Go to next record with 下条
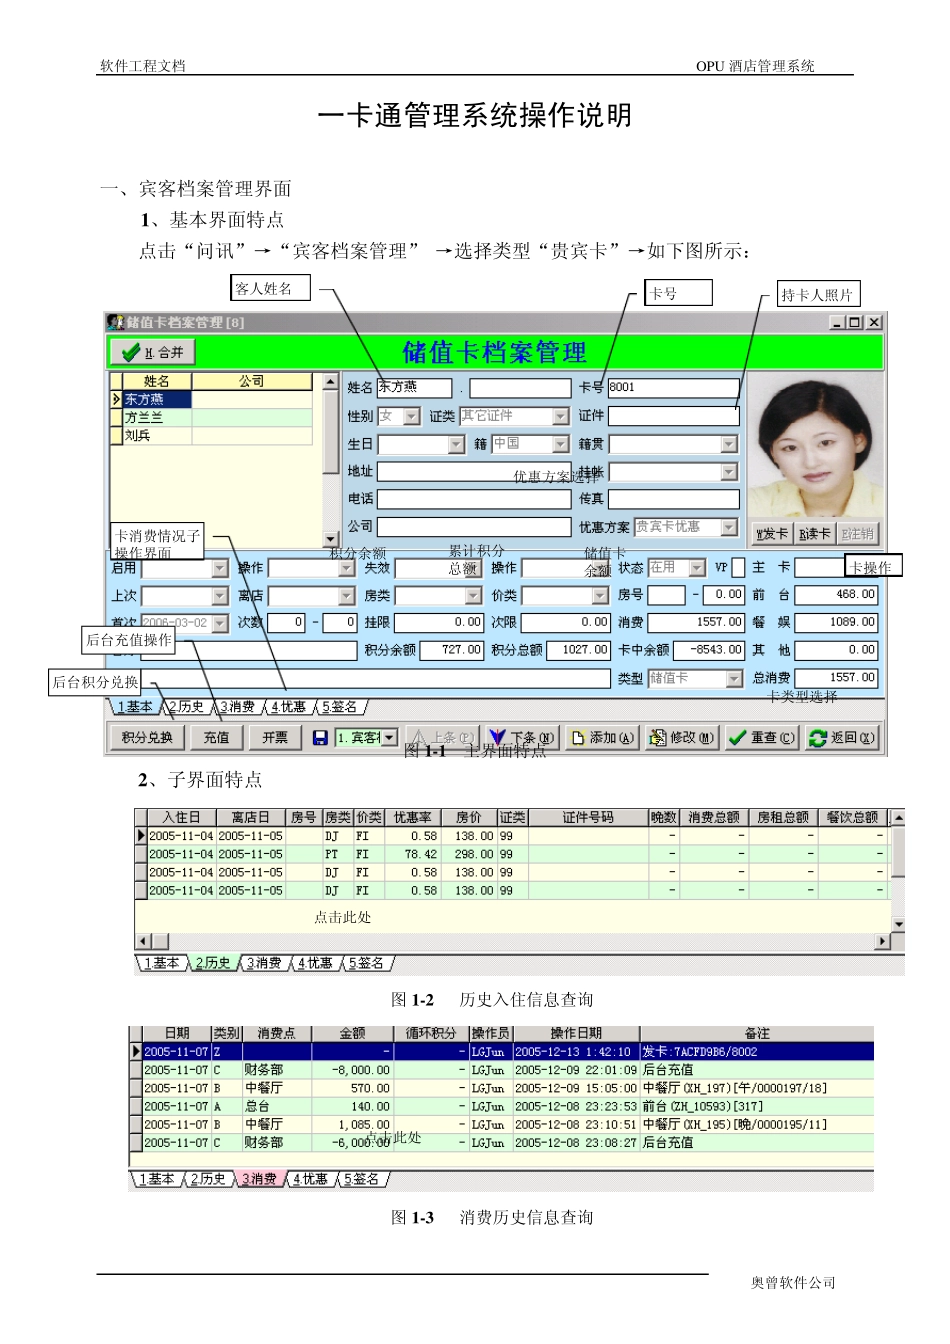 pyautogui.click(x=522, y=738)
